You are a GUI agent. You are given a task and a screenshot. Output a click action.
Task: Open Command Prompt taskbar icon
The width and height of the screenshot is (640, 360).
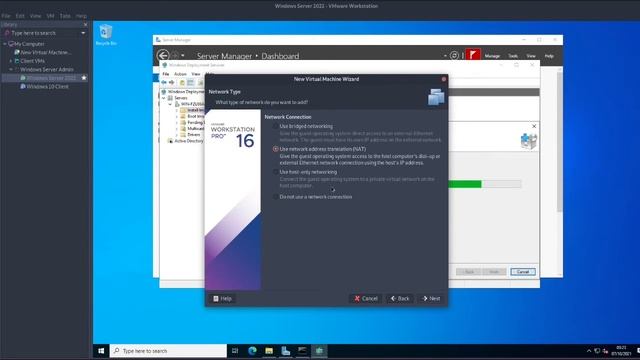click(302, 351)
